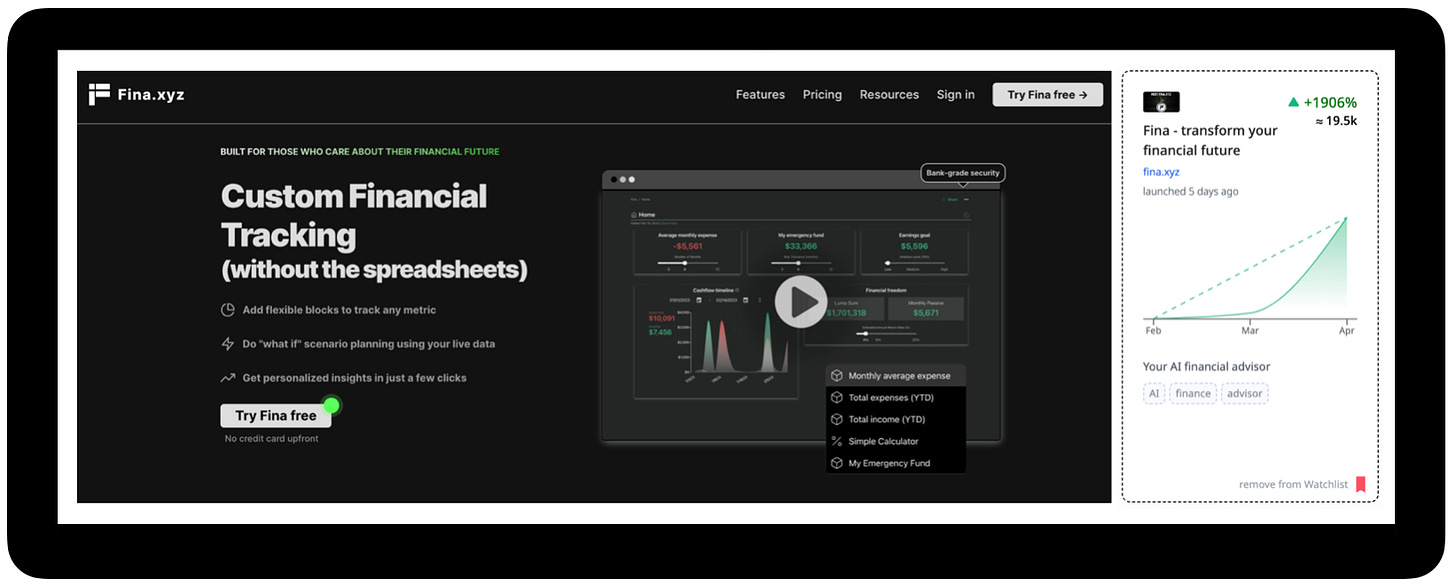Select Monthly average expense block
The width and height of the screenshot is (1456, 587).
(896, 376)
